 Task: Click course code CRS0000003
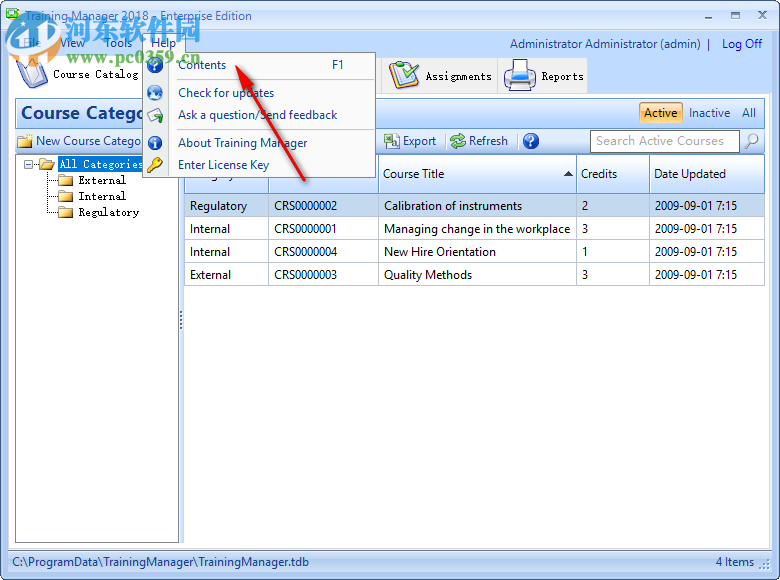[x=305, y=275]
